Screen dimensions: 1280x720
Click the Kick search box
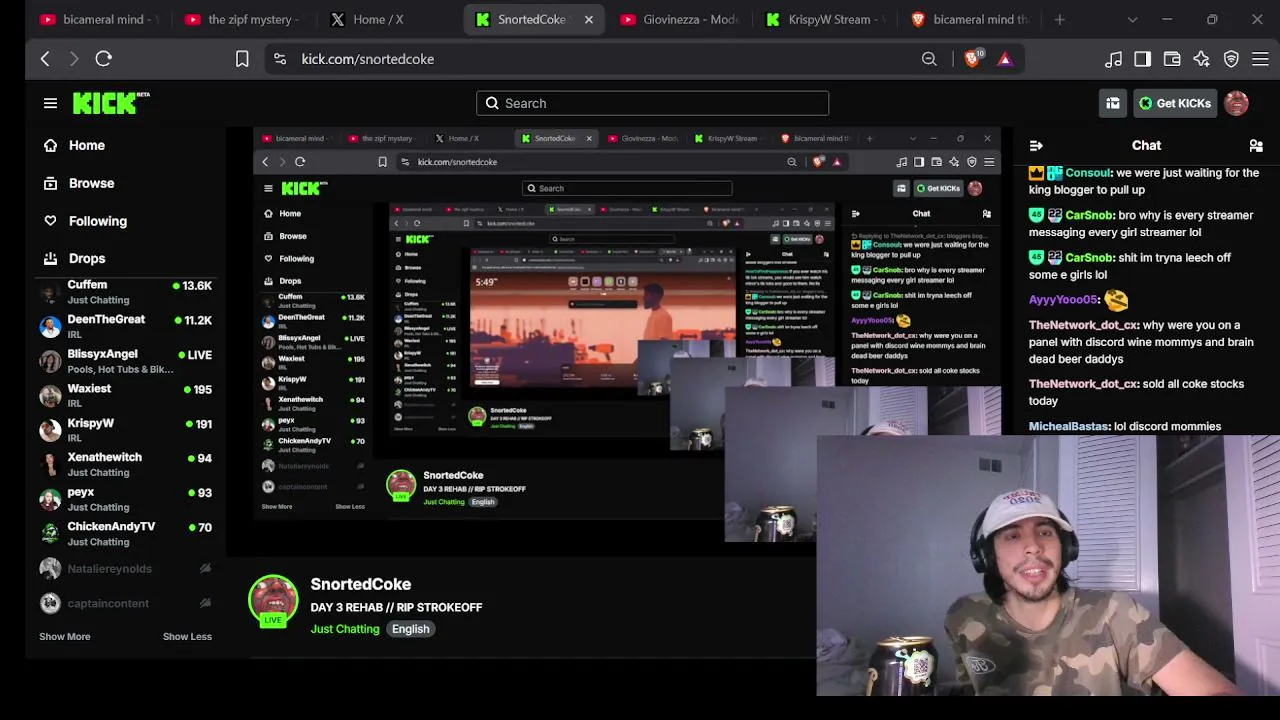tap(652, 103)
